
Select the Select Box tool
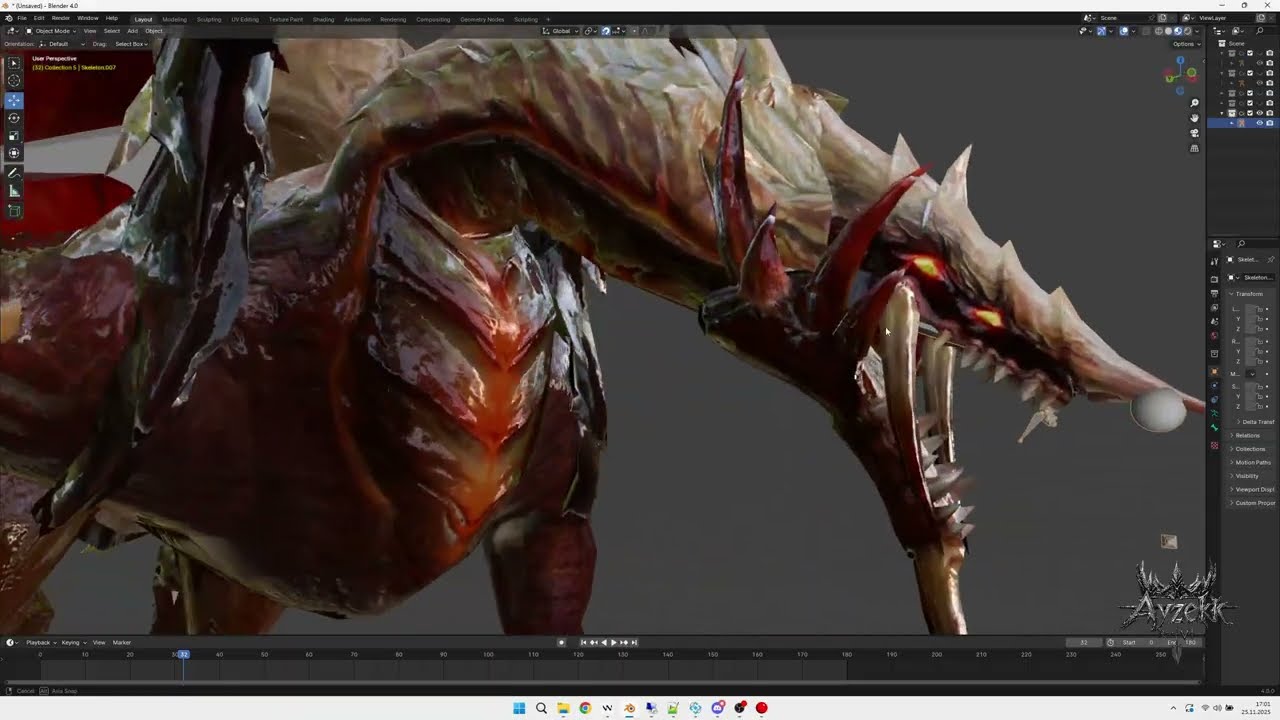(x=14, y=62)
